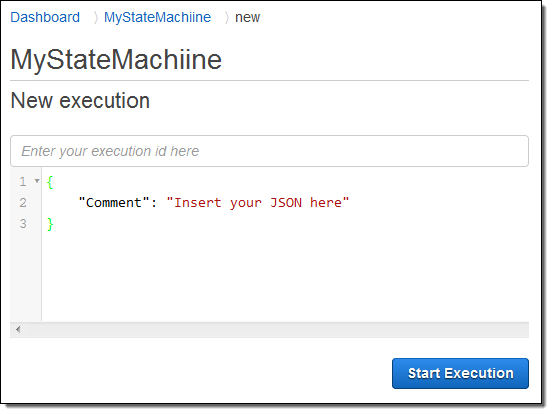Select the 'new' breadcrumb item
Image resolution: width=552 pixels, height=414 pixels.
[247, 17]
